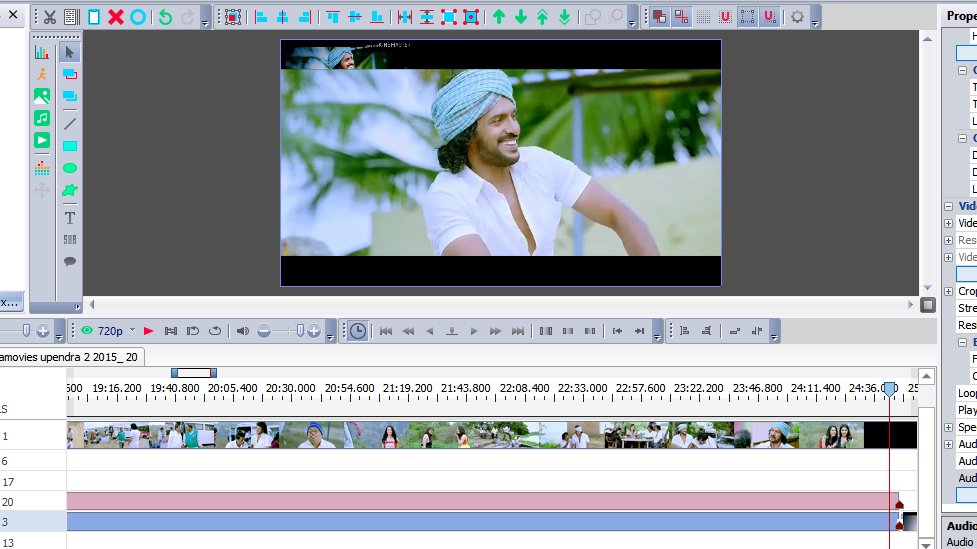The image size is (977, 549).
Task: Click the red X Delete icon
Action: (116, 17)
